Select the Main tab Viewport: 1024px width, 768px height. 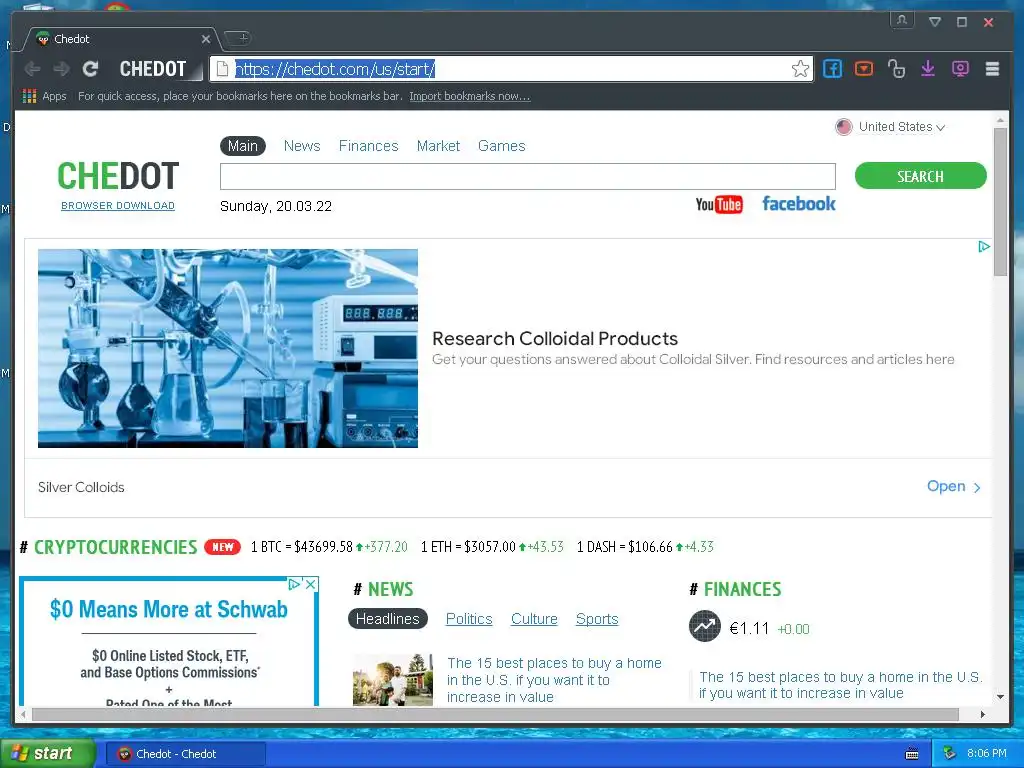click(x=243, y=146)
